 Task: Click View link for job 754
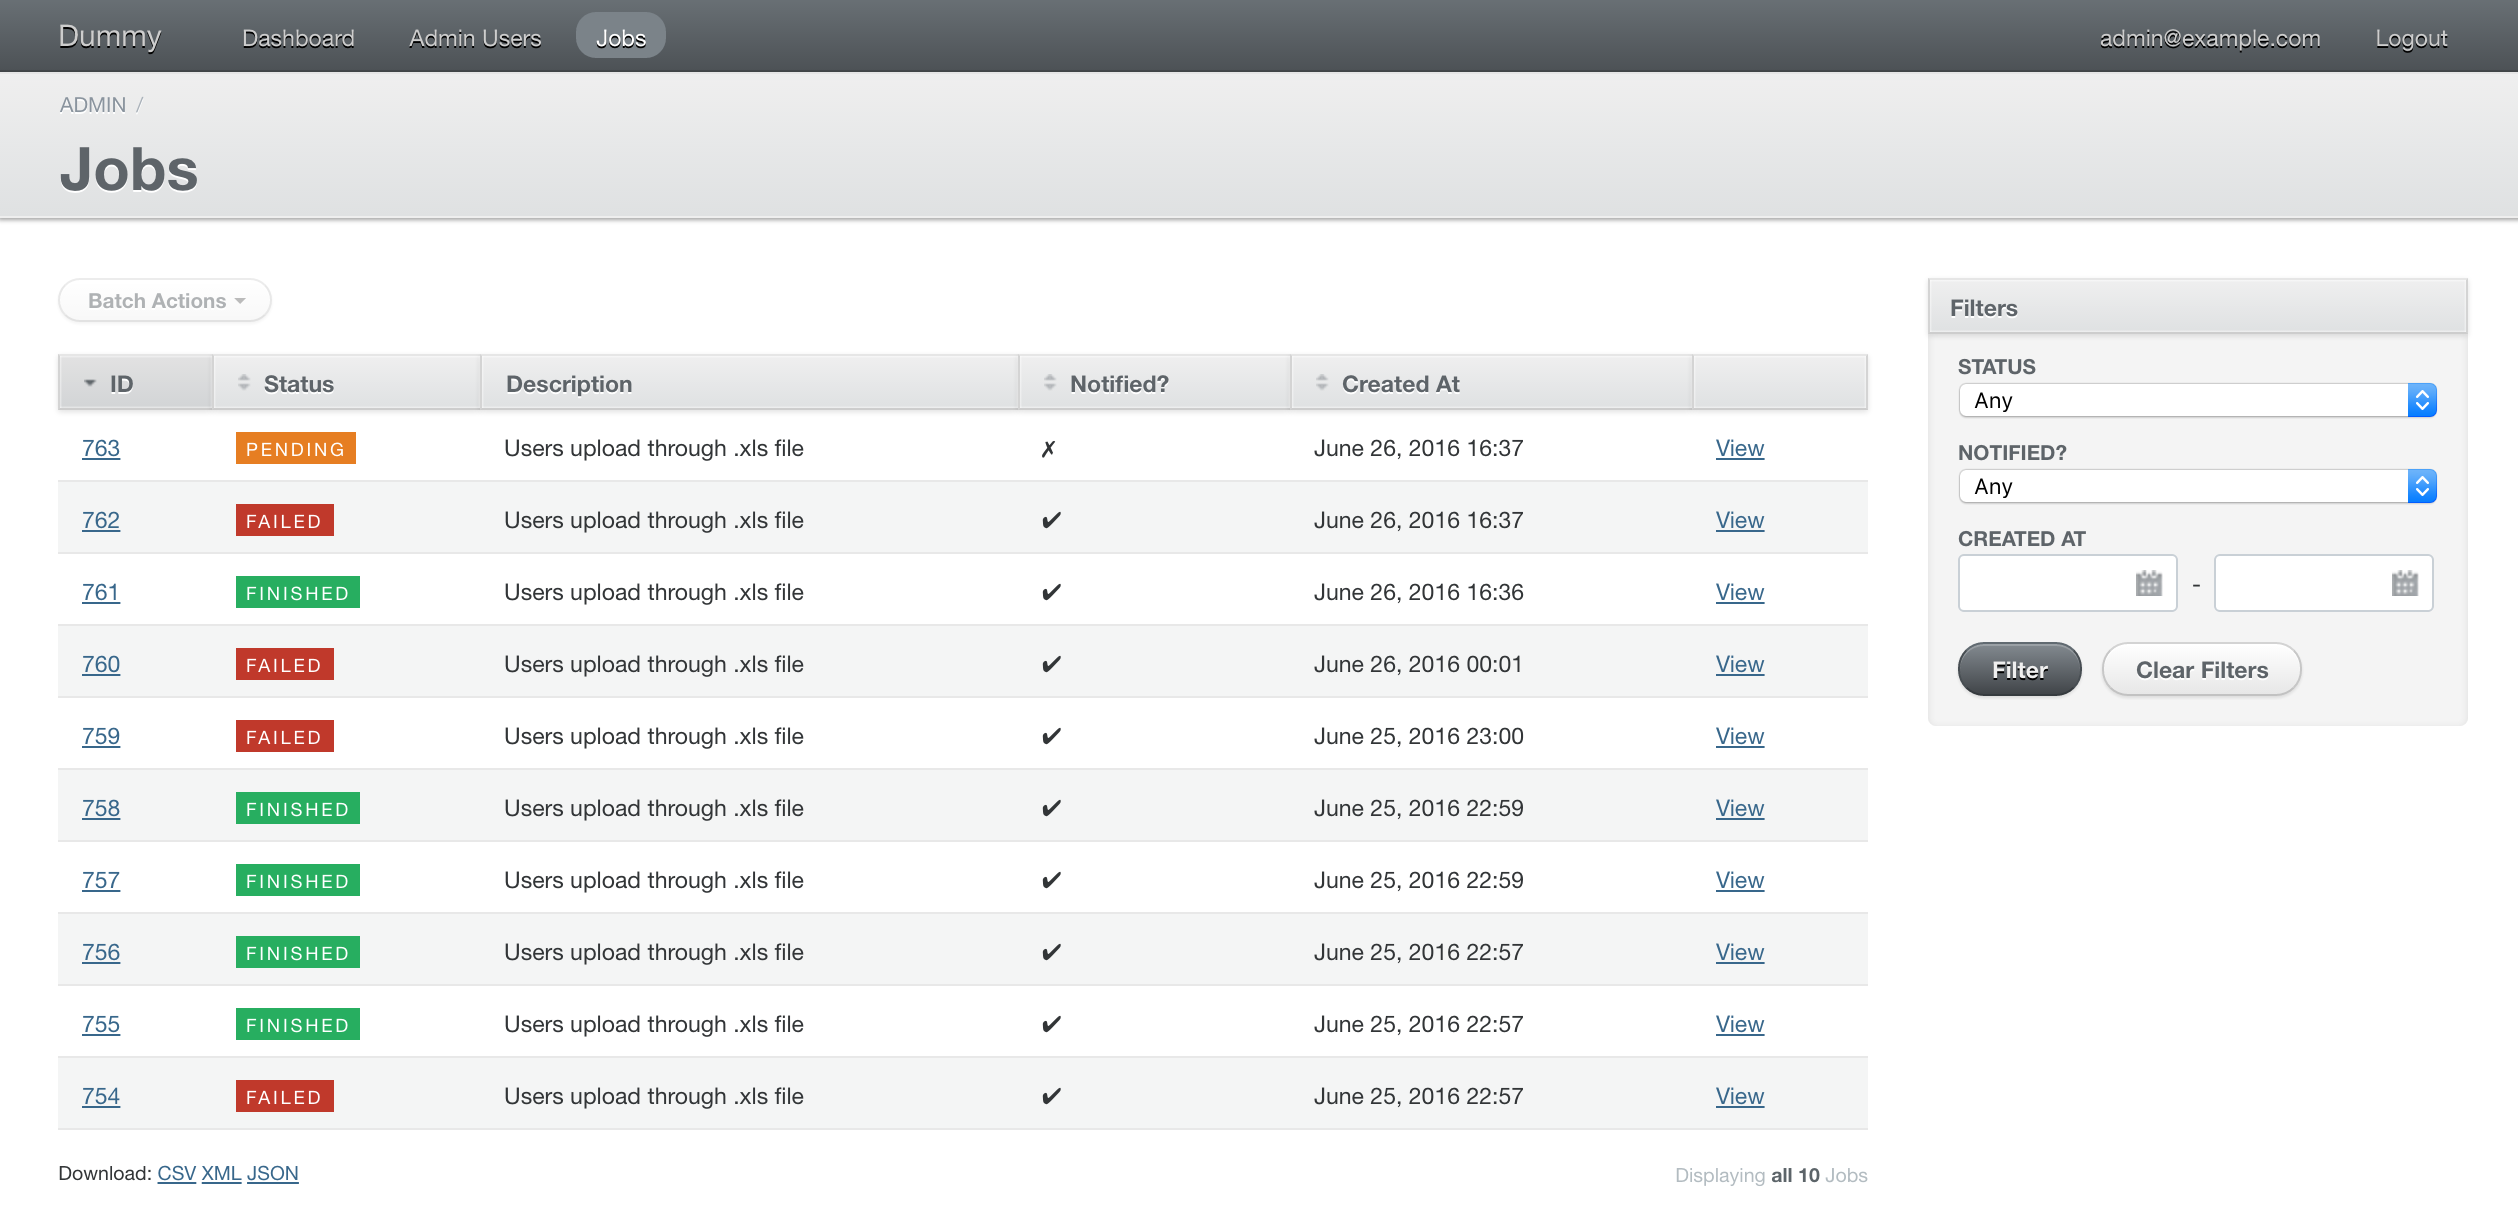1739,1097
